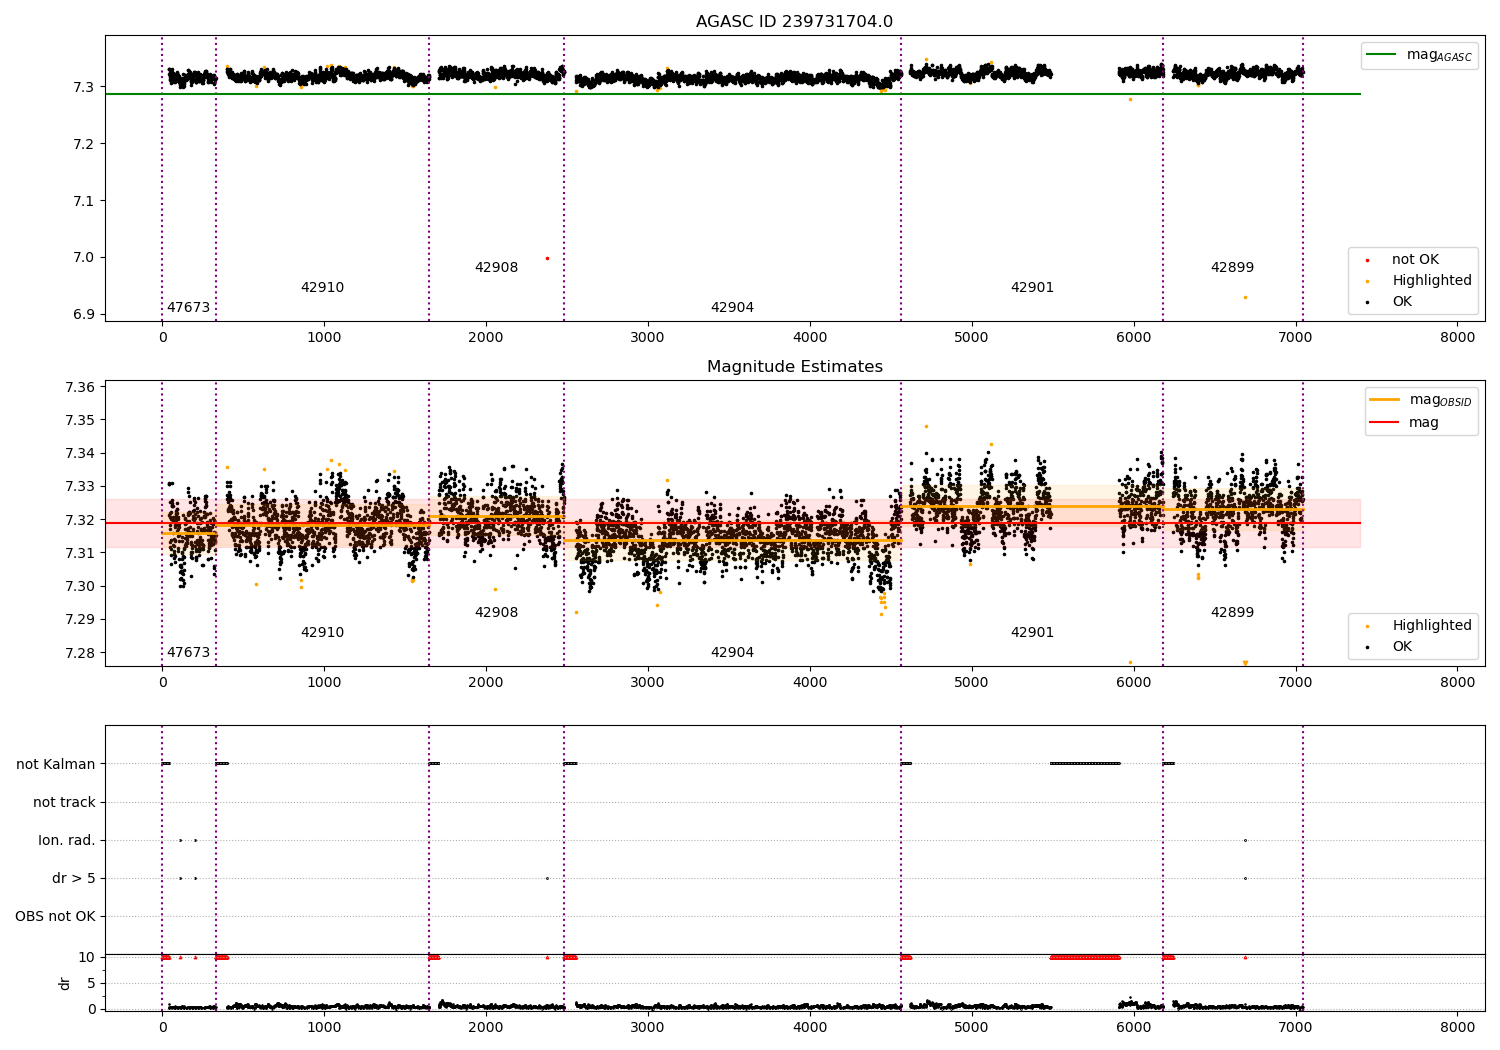Click obsid label 42901 in AGASC ID plot
Viewport: 1500px width, 1050px height.
point(1032,288)
